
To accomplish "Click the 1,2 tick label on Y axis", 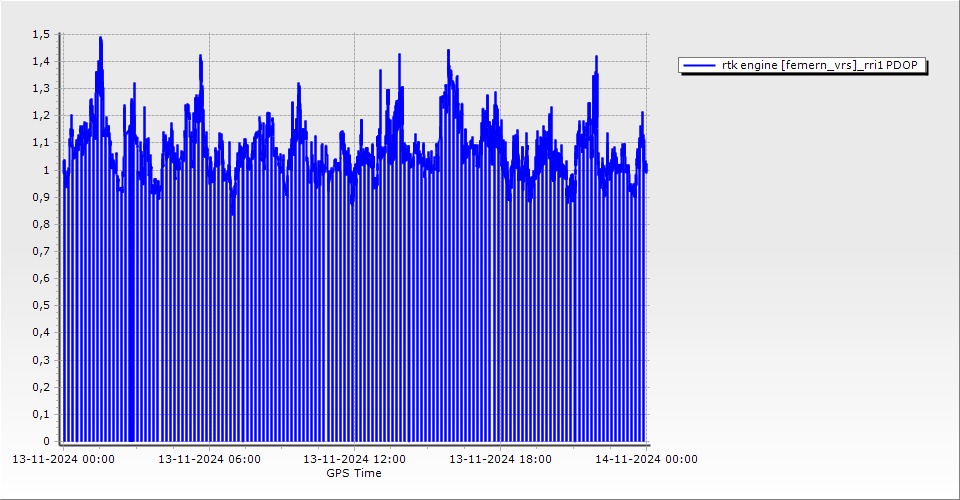I will point(40,116).
